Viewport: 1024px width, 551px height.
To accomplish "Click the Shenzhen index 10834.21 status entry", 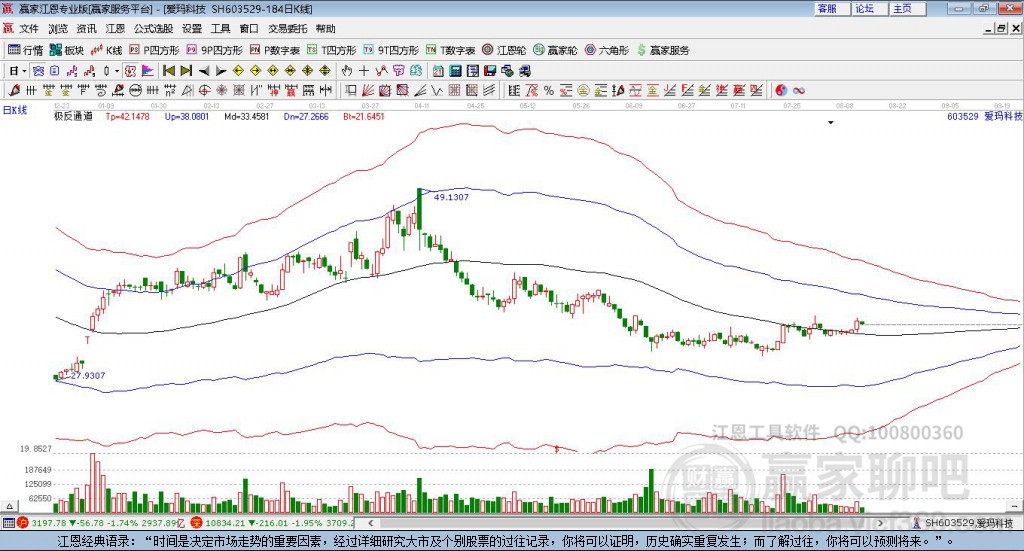I will click(273, 523).
